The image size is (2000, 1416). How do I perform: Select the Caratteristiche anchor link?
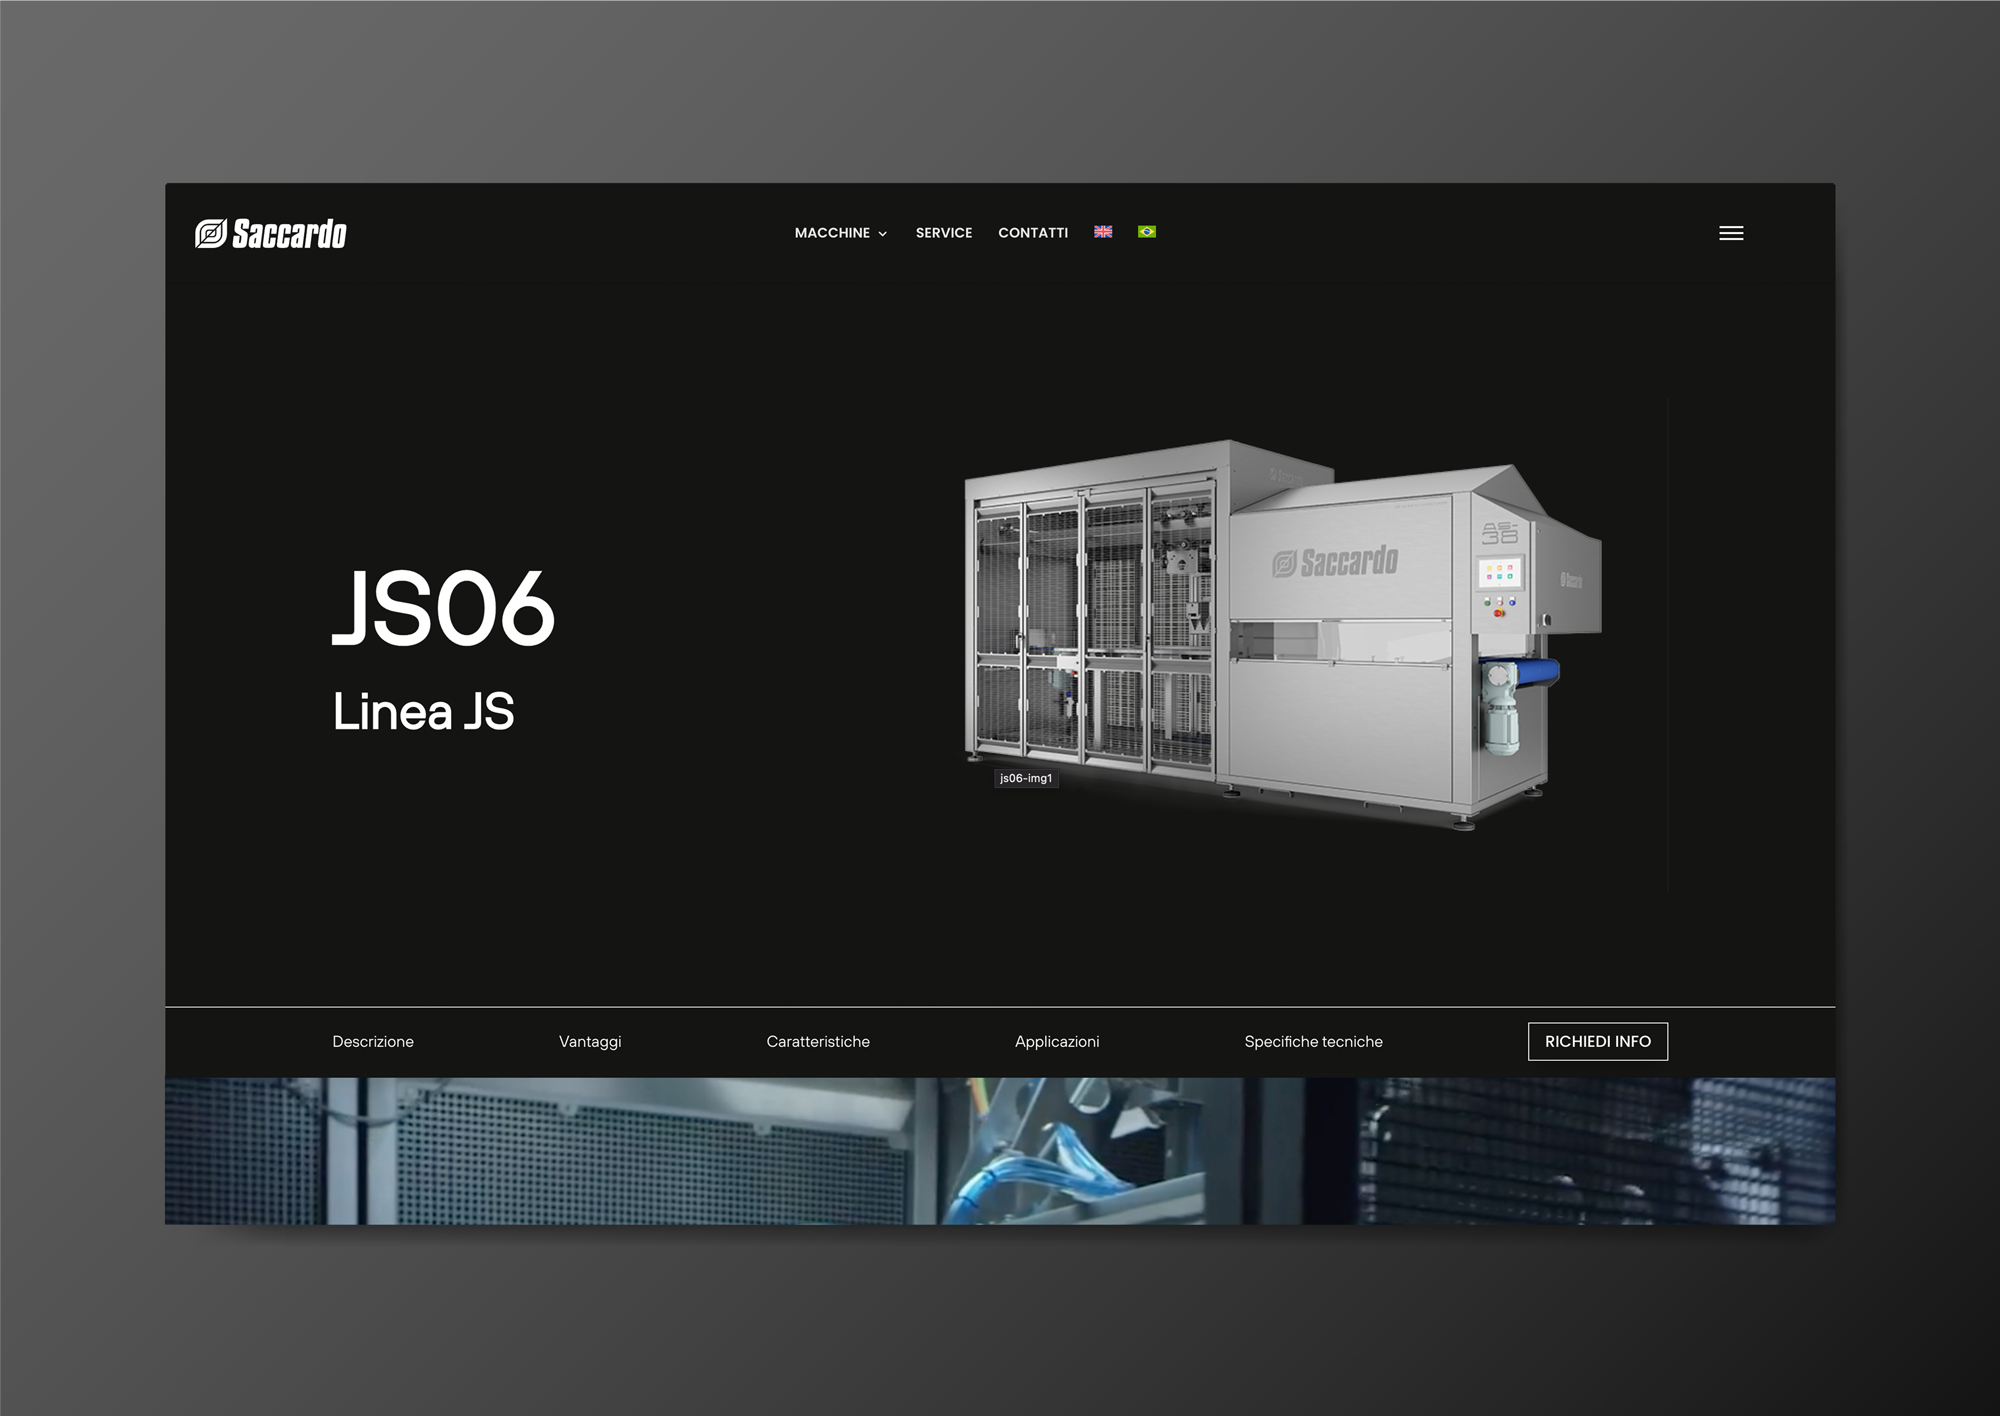tap(818, 1041)
